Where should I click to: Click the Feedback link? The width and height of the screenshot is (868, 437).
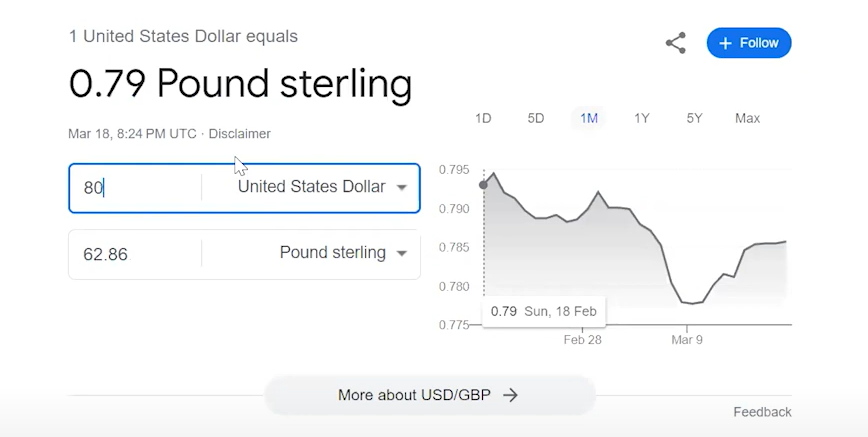pyautogui.click(x=762, y=412)
